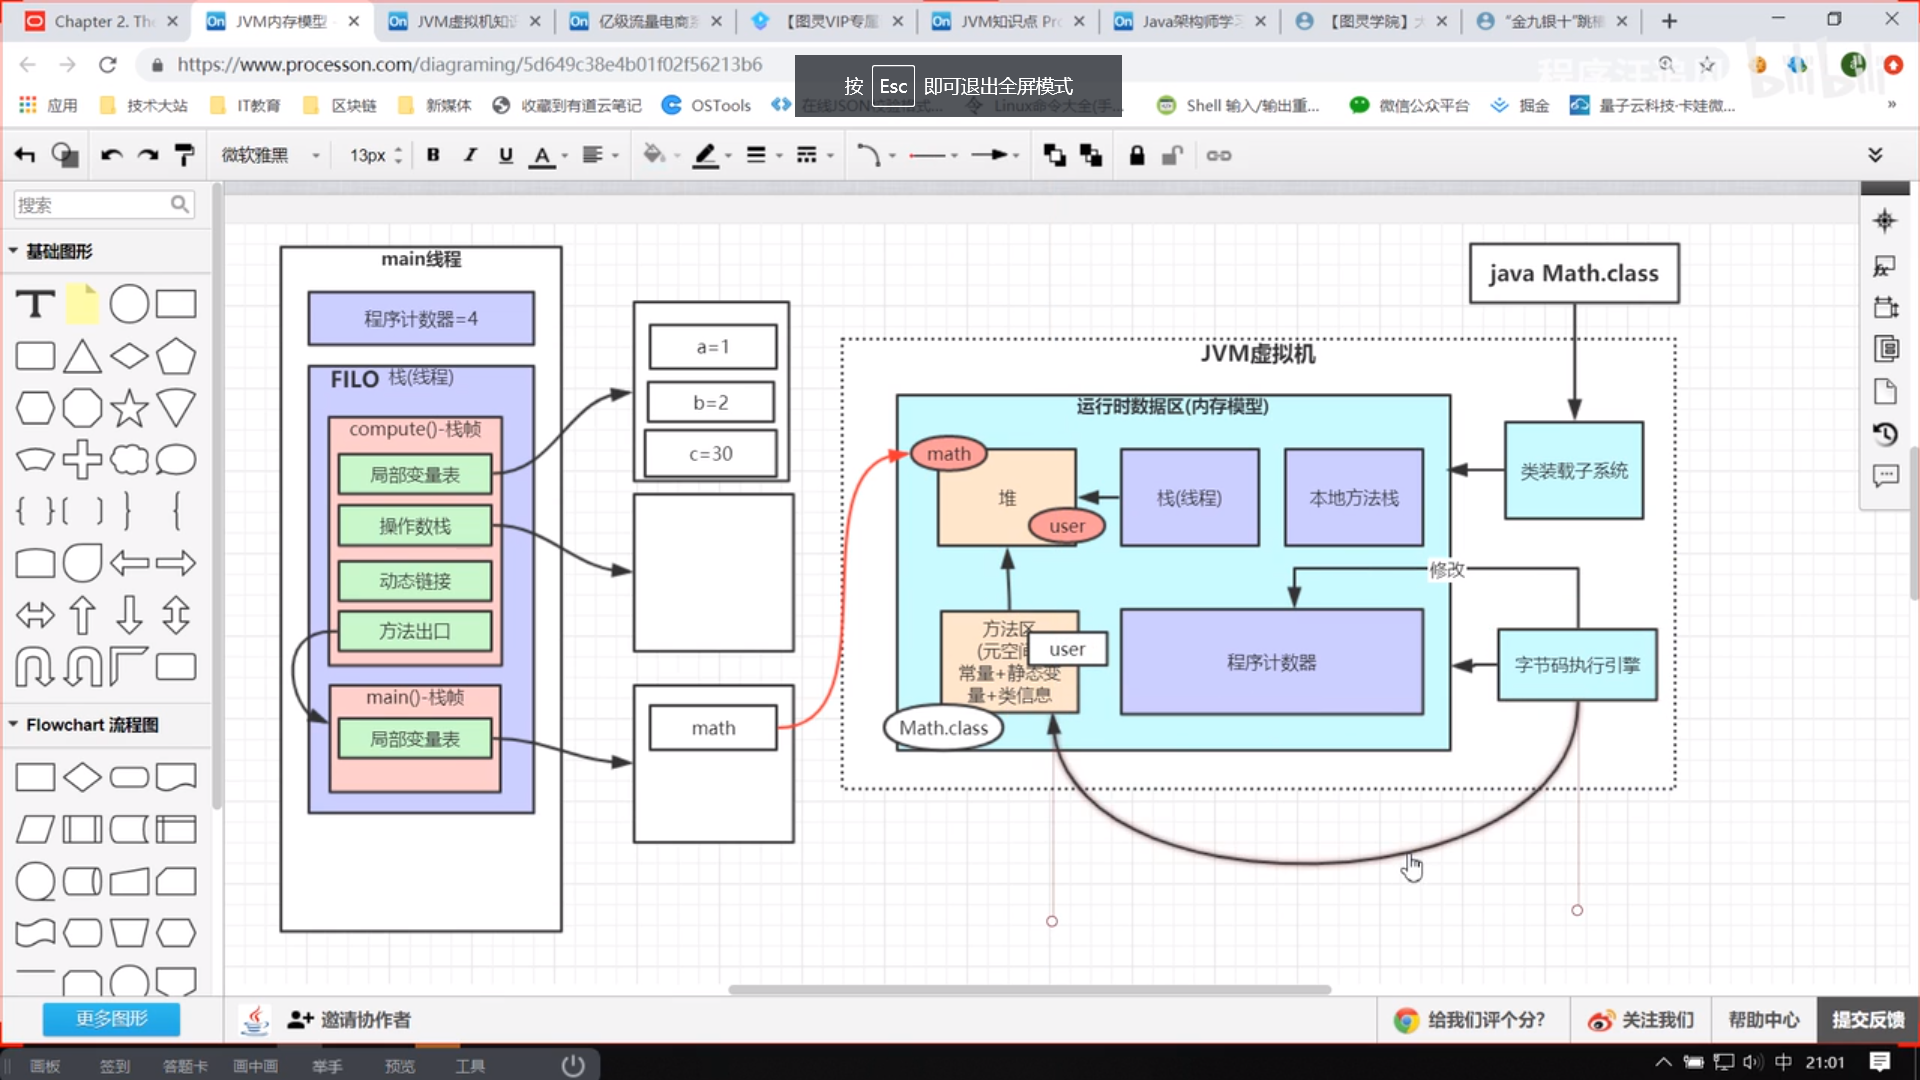
Task: Select the circle shape
Action: tap(129, 304)
